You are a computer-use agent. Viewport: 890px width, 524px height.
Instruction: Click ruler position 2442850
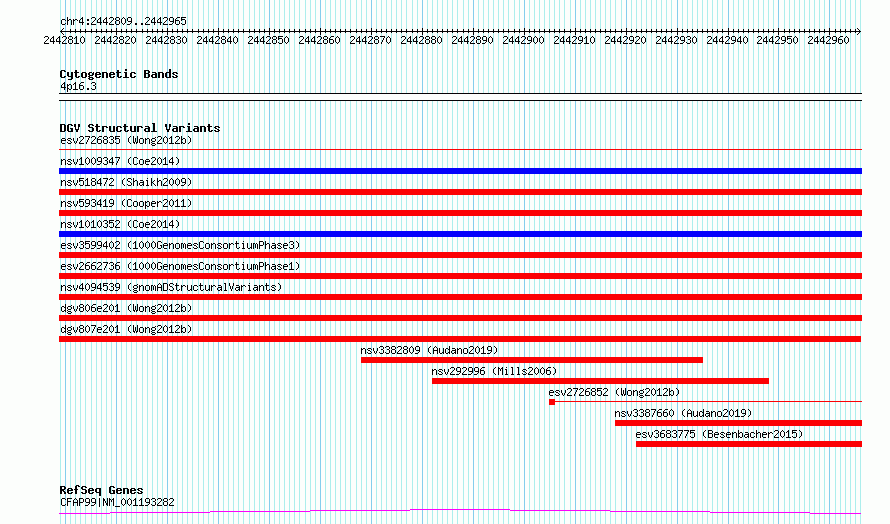tap(268, 40)
